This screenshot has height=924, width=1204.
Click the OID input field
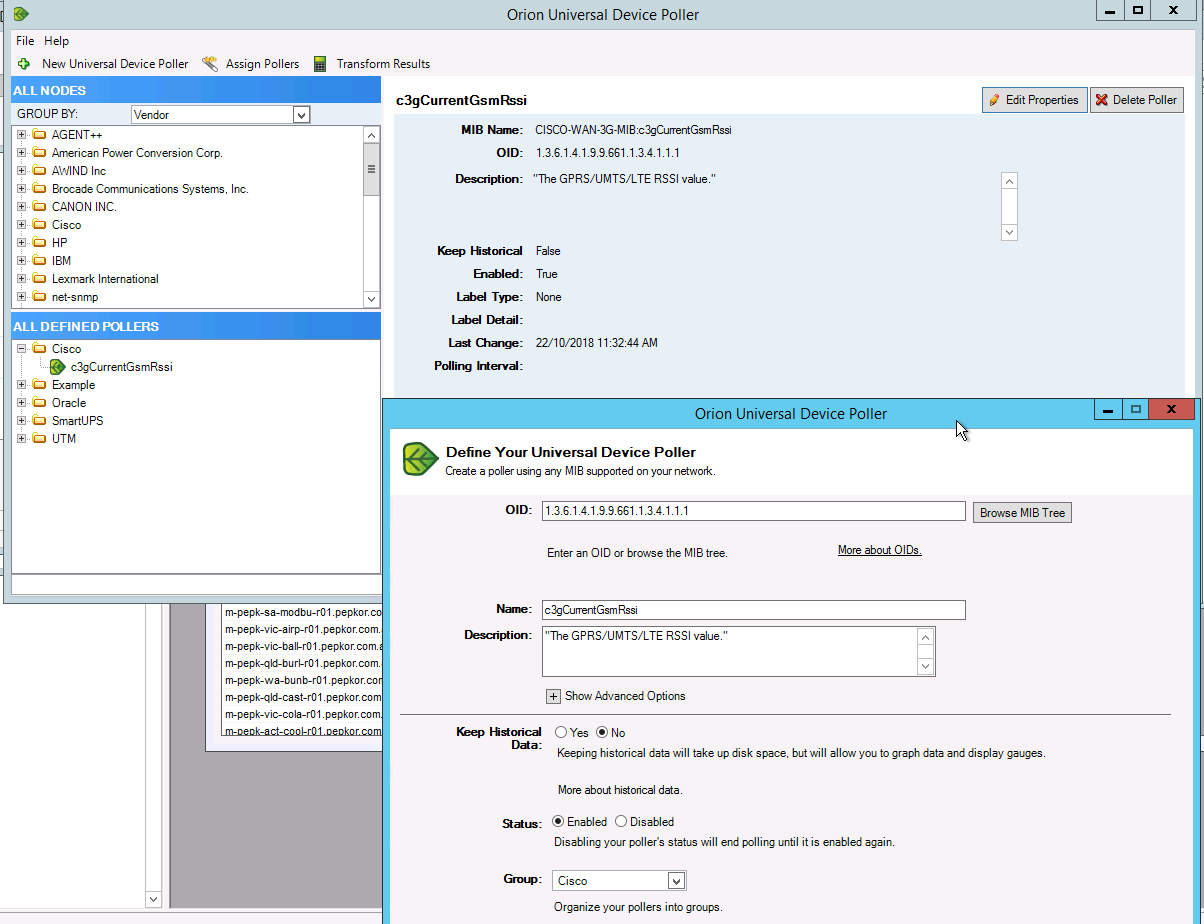[x=754, y=511]
